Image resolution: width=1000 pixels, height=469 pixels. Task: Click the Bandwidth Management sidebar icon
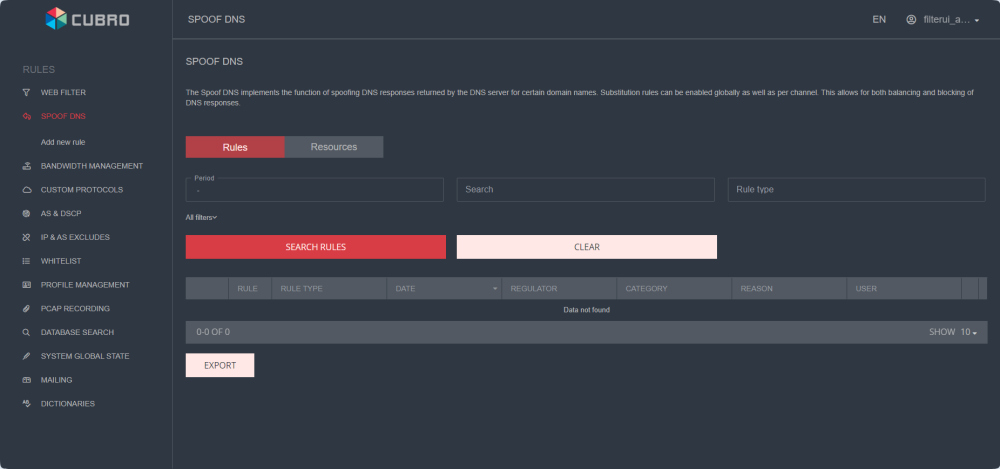[x=27, y=166]
